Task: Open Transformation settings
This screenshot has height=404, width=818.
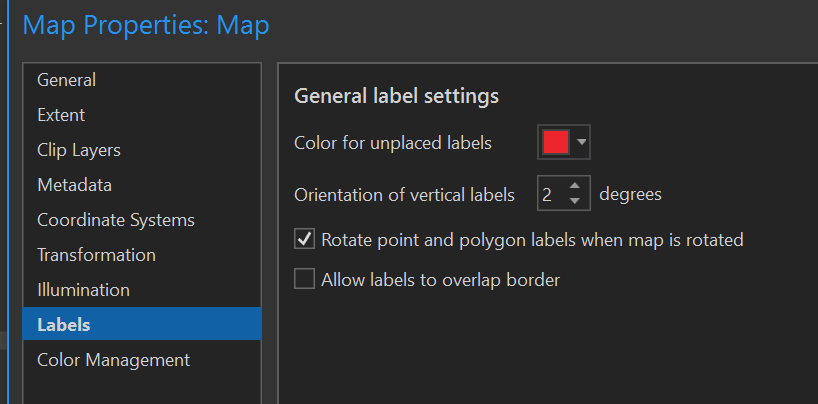Action: [x=96, y=255]
